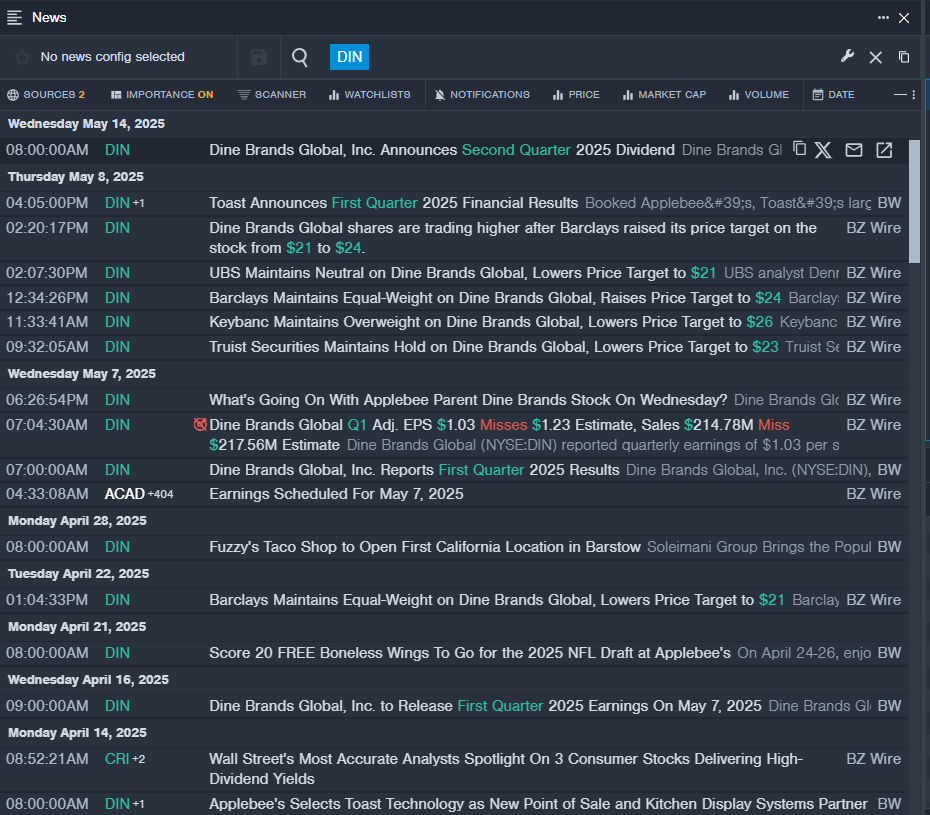Open the news config selector

coord(113,57)
